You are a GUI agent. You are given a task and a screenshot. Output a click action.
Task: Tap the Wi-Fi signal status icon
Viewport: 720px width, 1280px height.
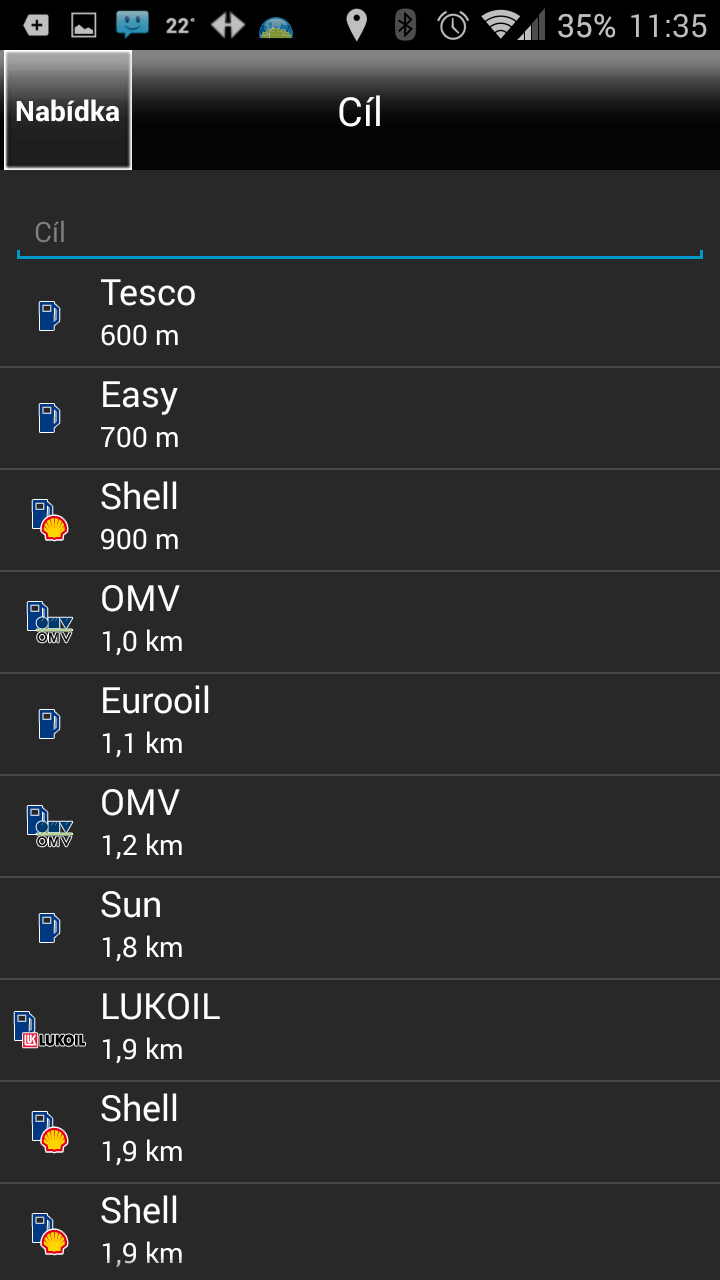coord(499,25)
